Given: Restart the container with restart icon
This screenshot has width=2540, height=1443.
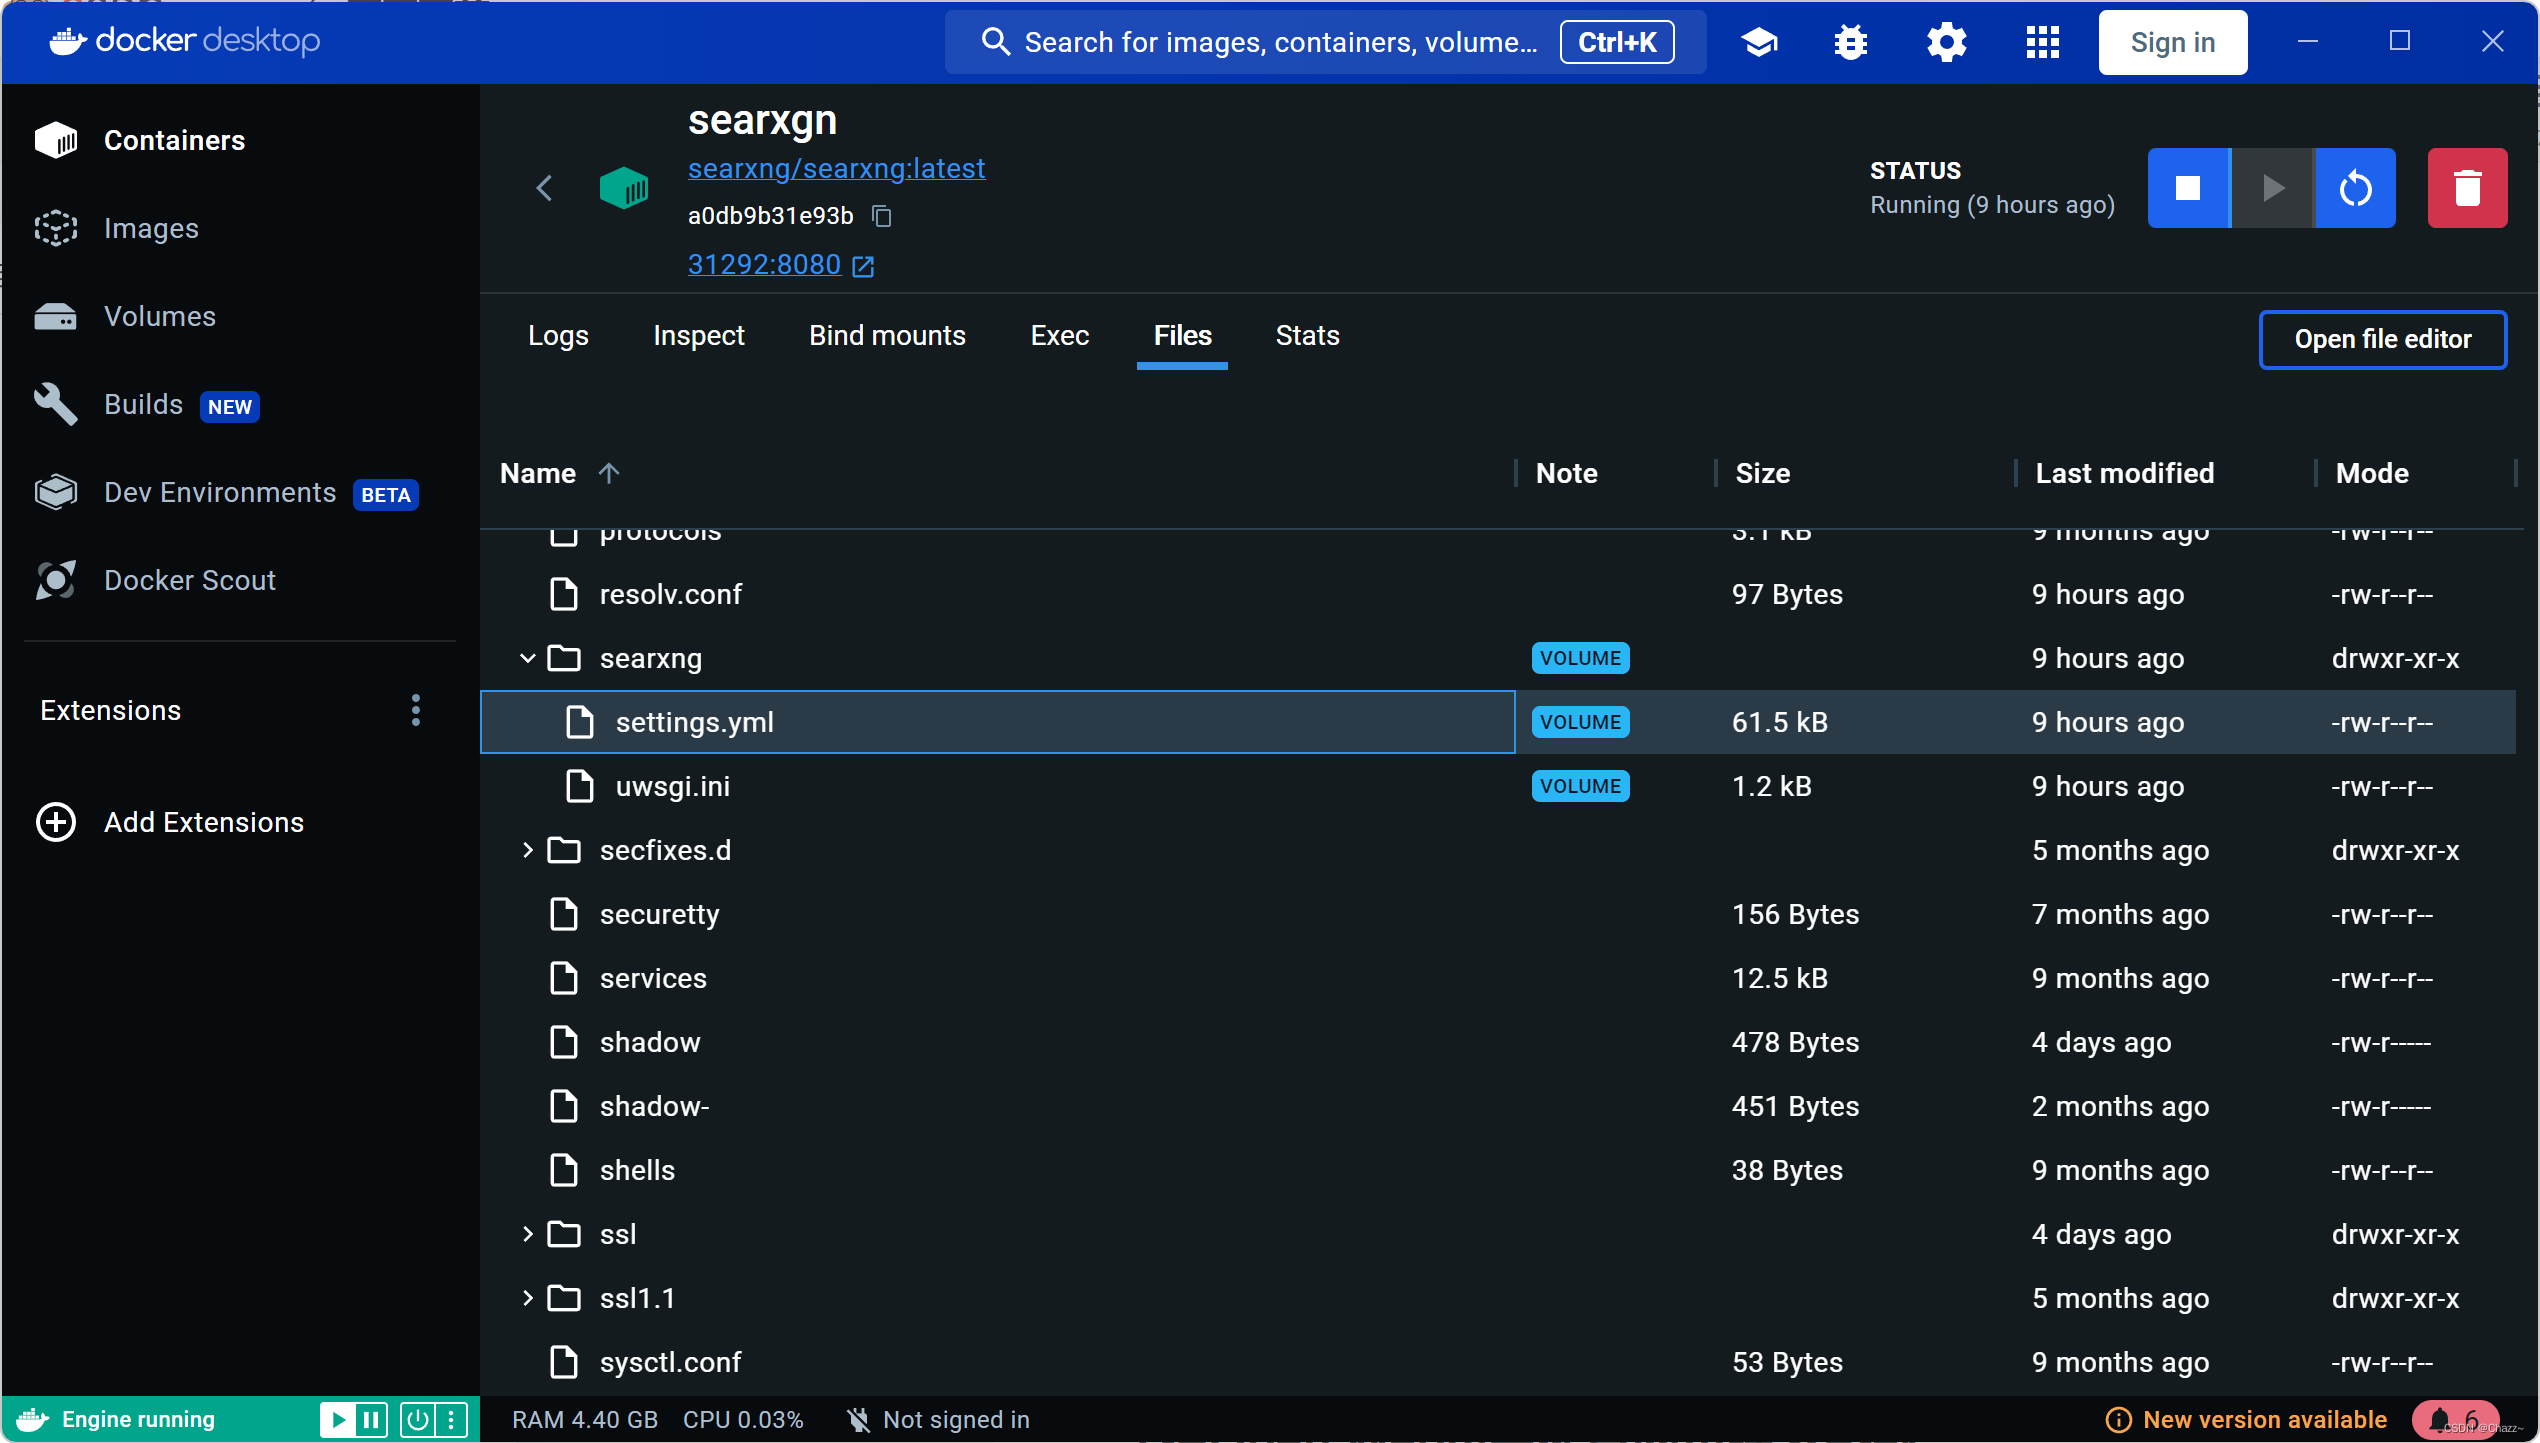Looking at the screenshot, I should point(2355,188).
